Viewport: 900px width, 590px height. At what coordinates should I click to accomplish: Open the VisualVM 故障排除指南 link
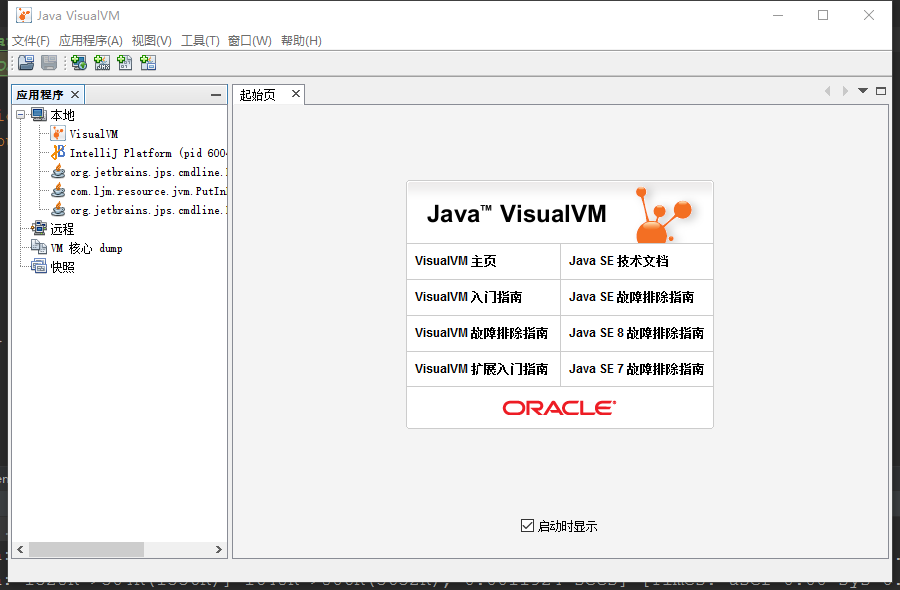[x=483, y=333]
